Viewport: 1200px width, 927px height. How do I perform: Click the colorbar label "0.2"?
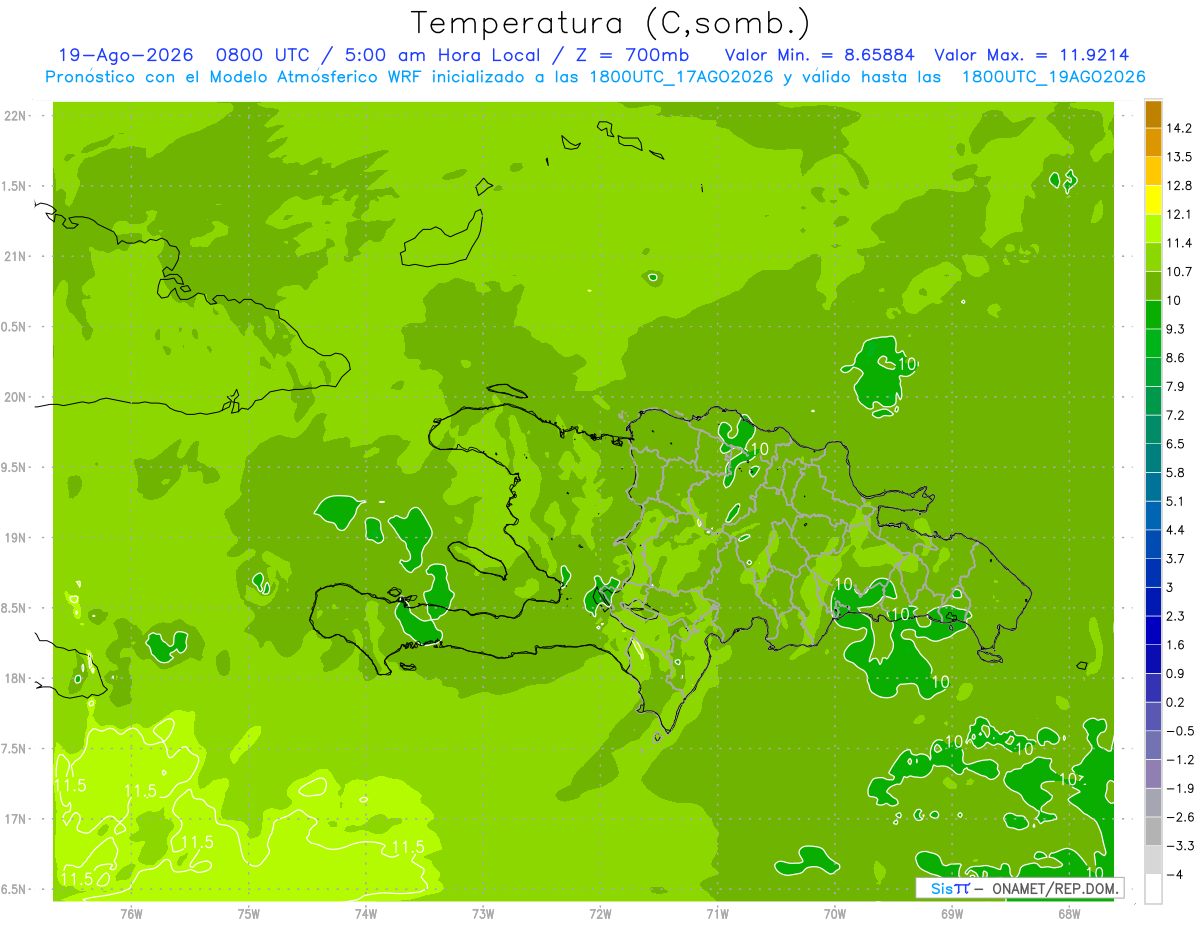[1176, 702]
